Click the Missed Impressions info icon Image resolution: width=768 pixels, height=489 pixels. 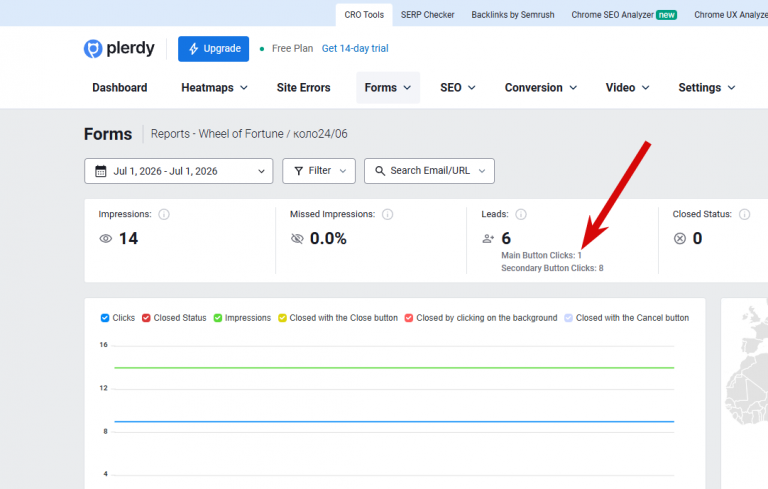click(387, 215)
